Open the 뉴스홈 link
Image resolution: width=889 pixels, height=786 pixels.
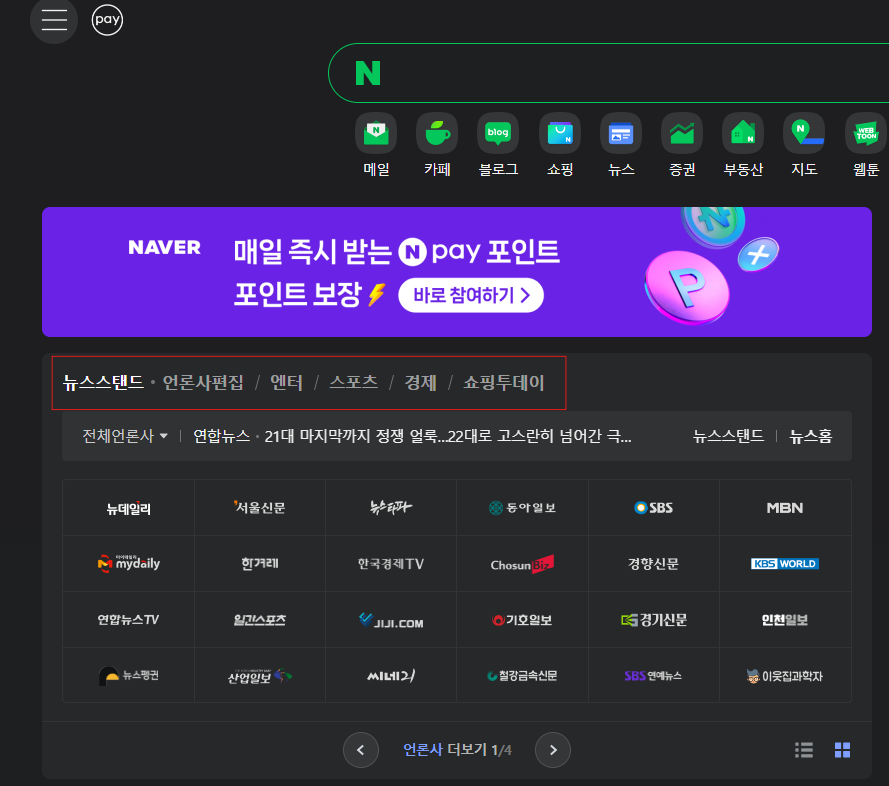pos(811,436)
